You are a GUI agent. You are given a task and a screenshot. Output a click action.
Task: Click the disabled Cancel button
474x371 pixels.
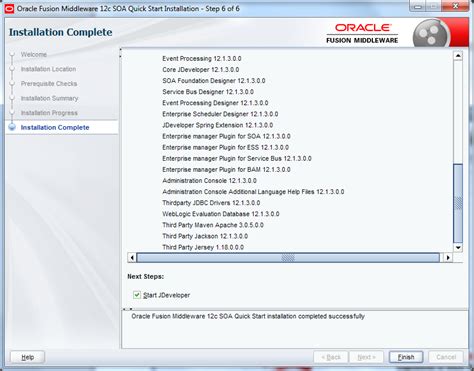446,357
